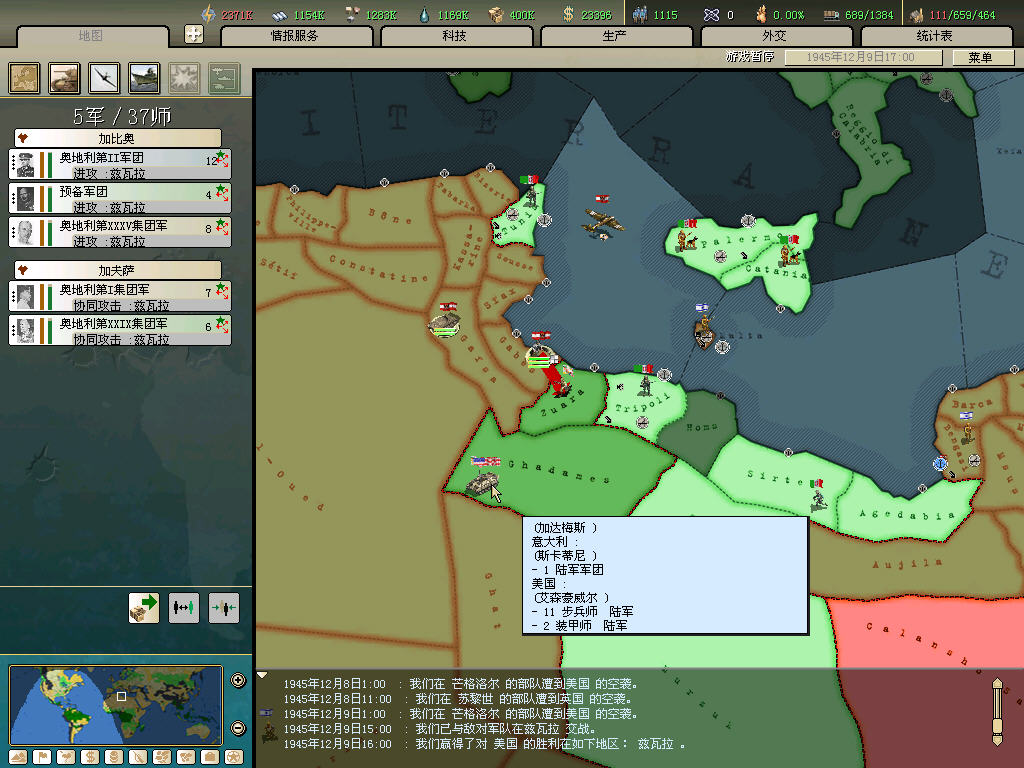The image size is (1024, 768).
Task: Switch to political map mode flag icon
Action: tap(42, 757)
